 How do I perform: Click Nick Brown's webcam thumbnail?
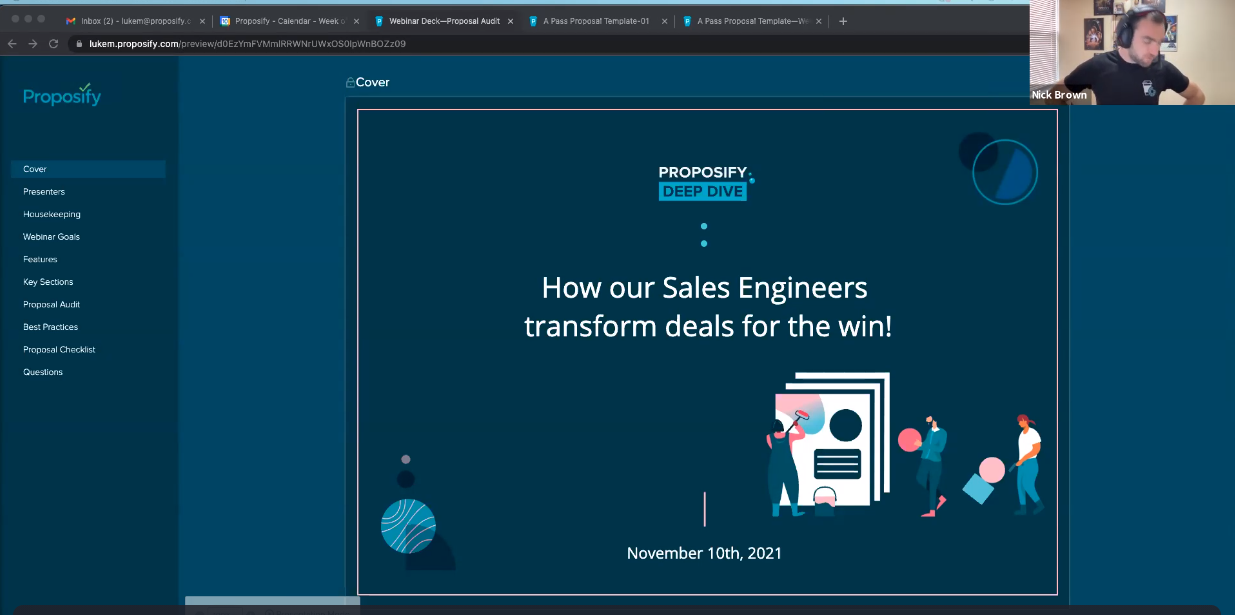coord(1132,52)
